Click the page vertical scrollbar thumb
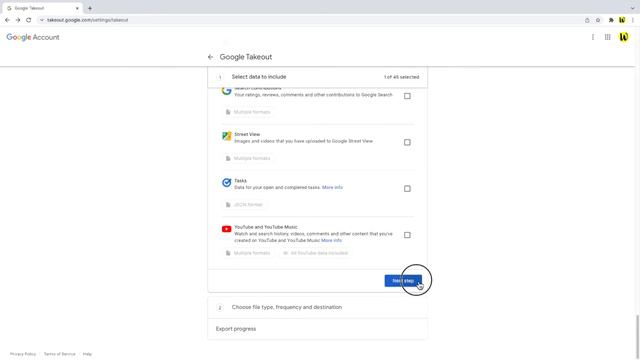The width and height of the screenshot is (640, 360). pos(637,336)
